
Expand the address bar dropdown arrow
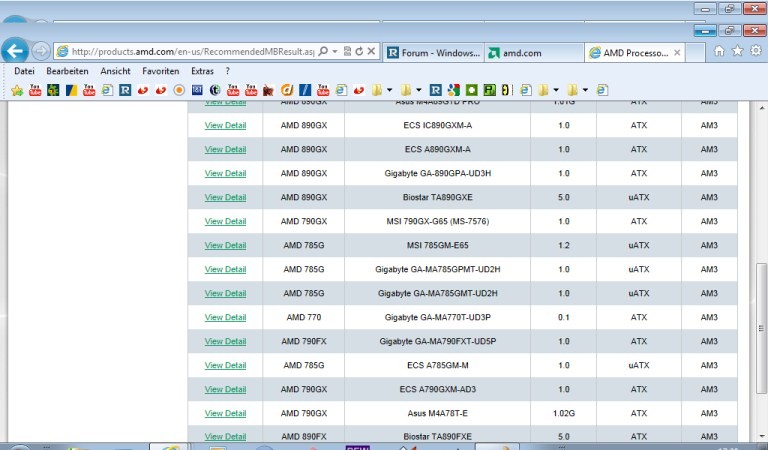335,51
